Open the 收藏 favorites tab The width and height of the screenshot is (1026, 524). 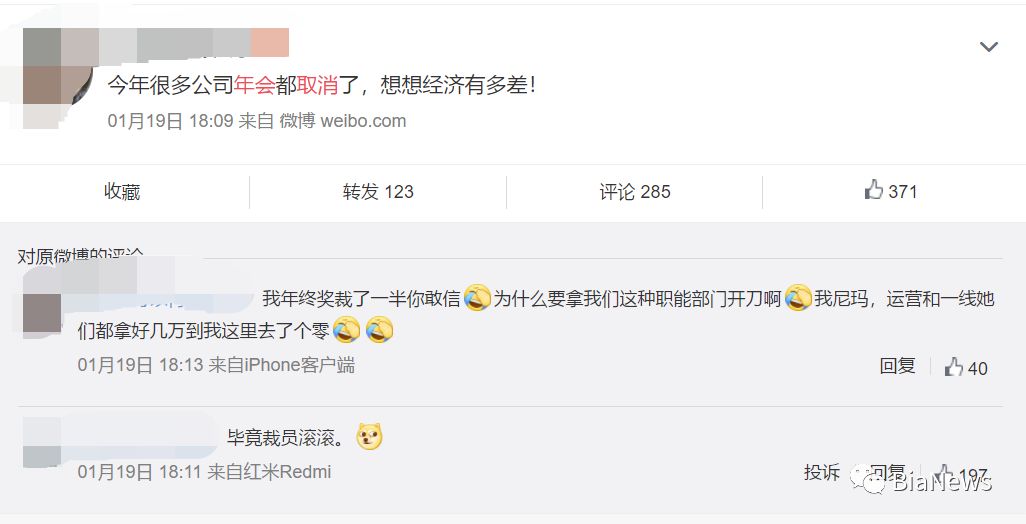(x=122, y=192)
